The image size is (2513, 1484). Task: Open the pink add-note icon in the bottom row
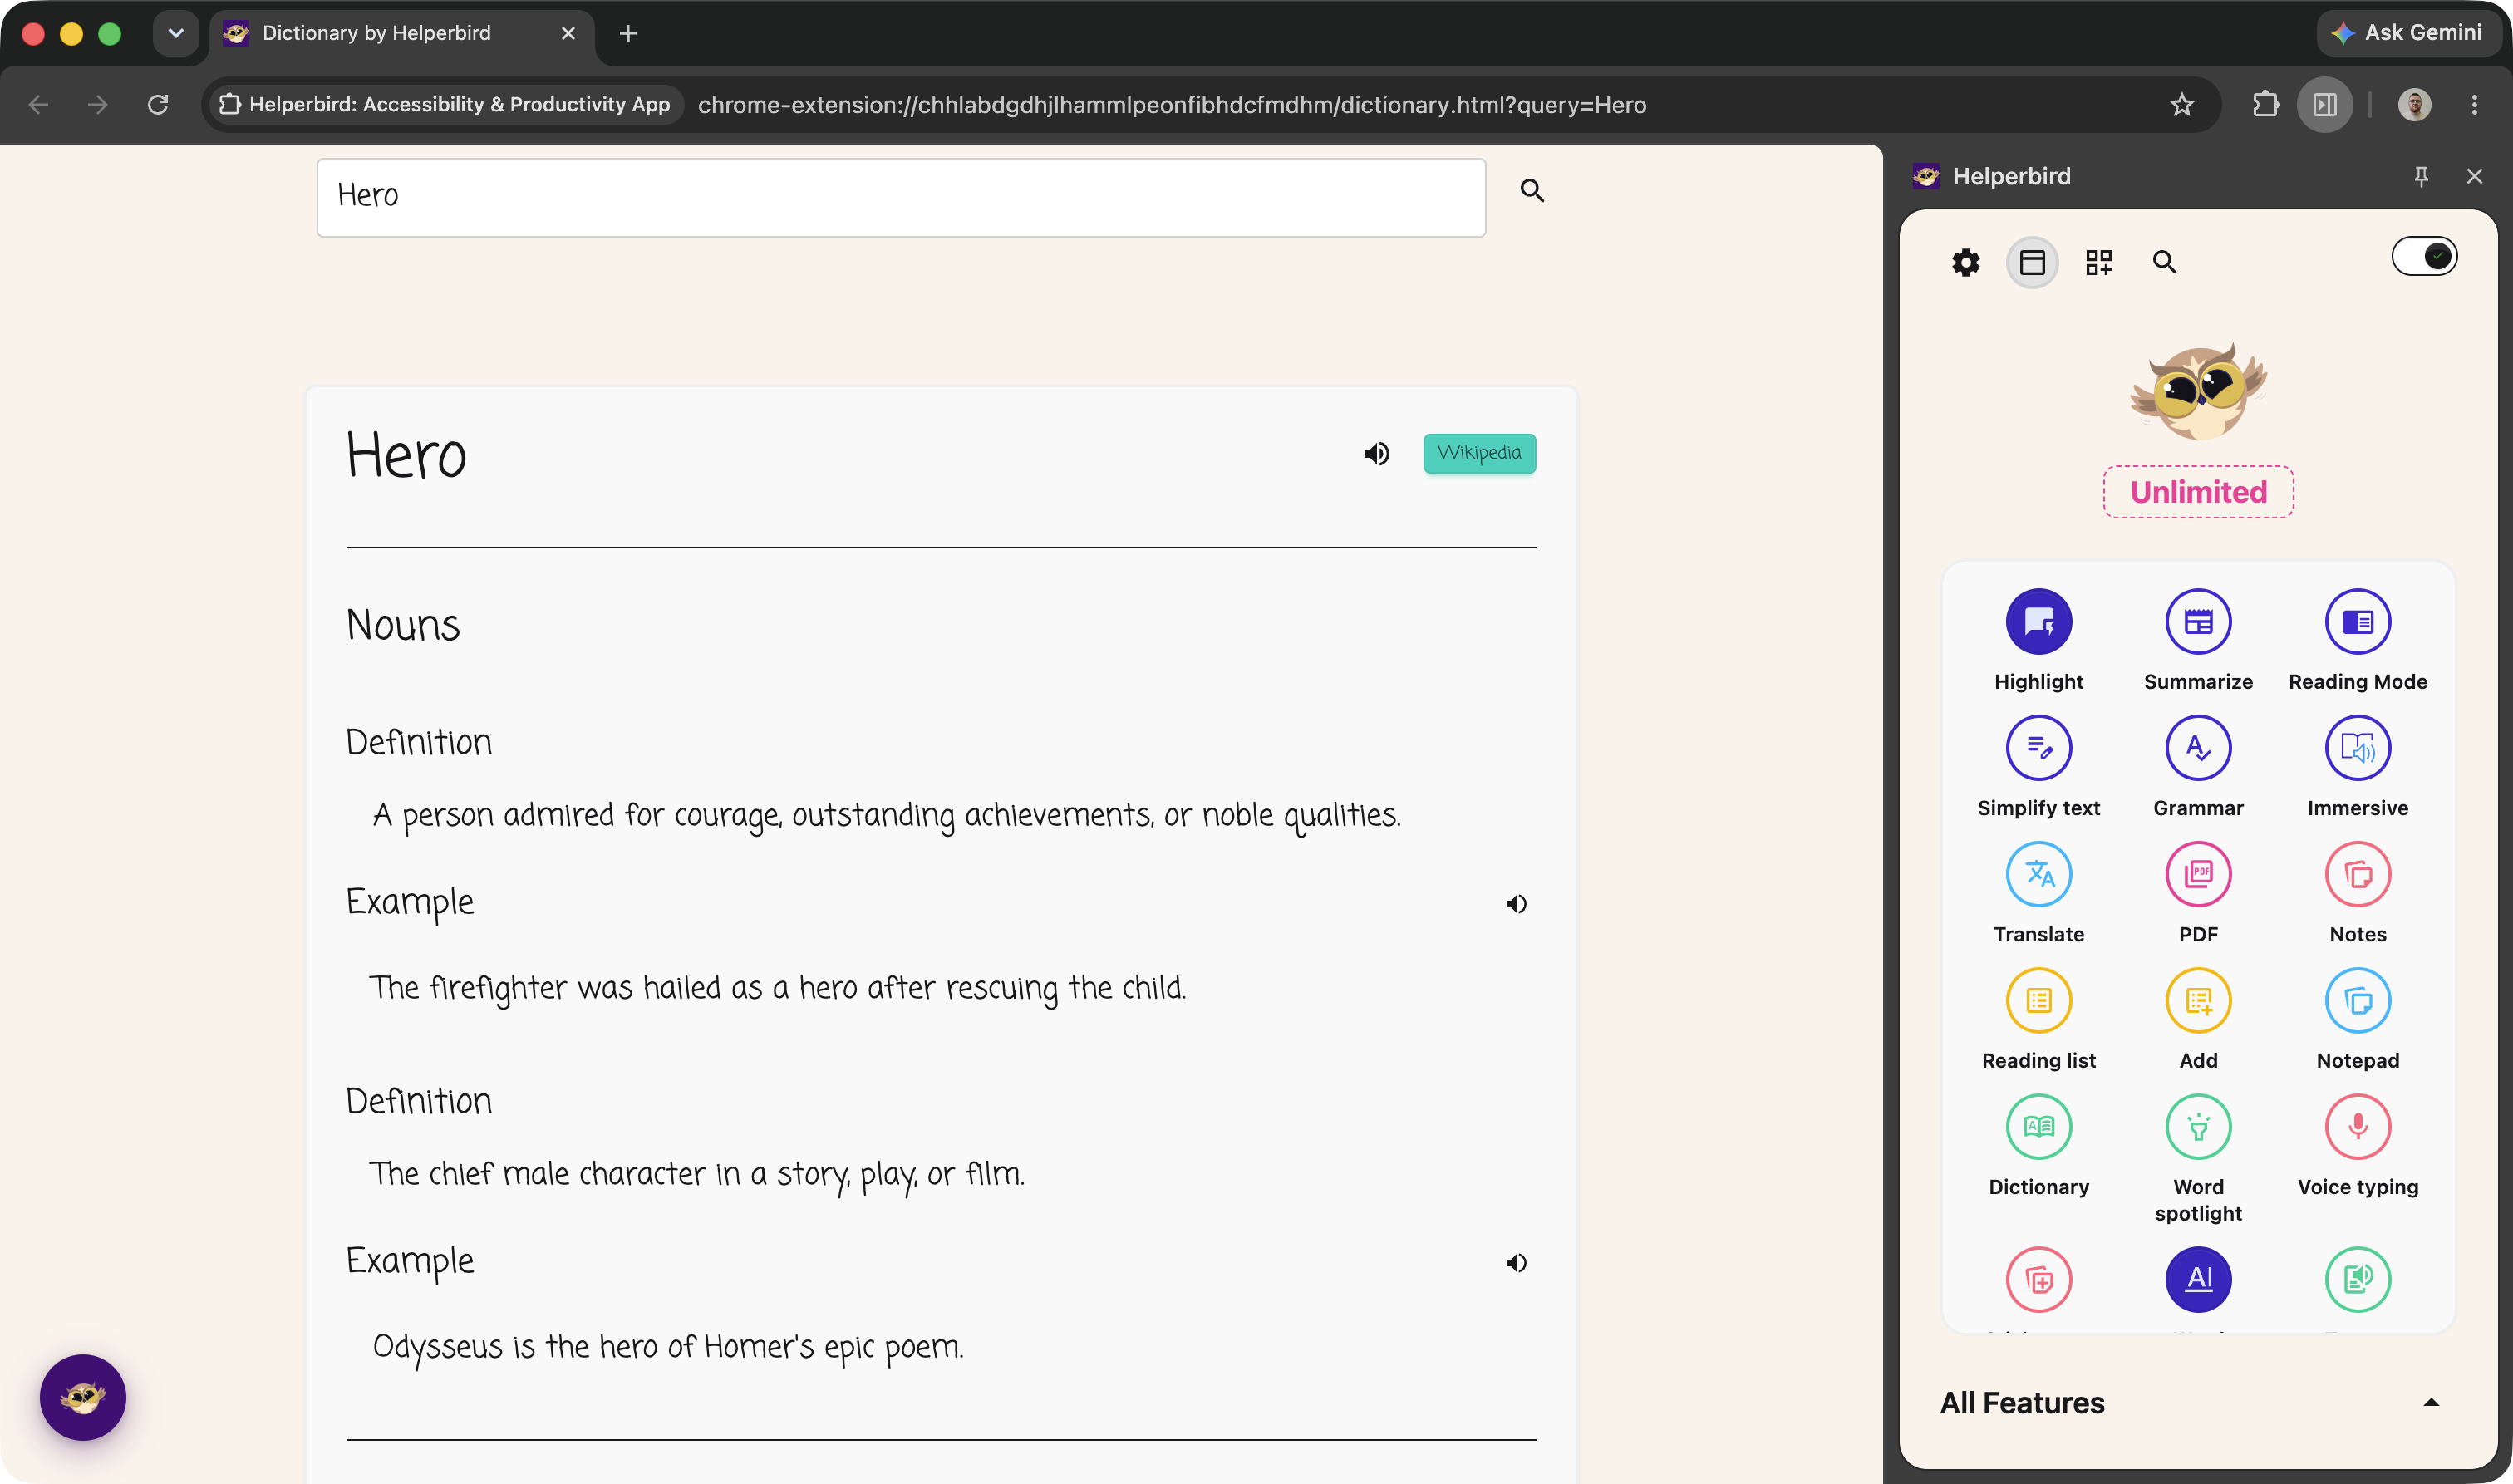tap(2038, 1279)
